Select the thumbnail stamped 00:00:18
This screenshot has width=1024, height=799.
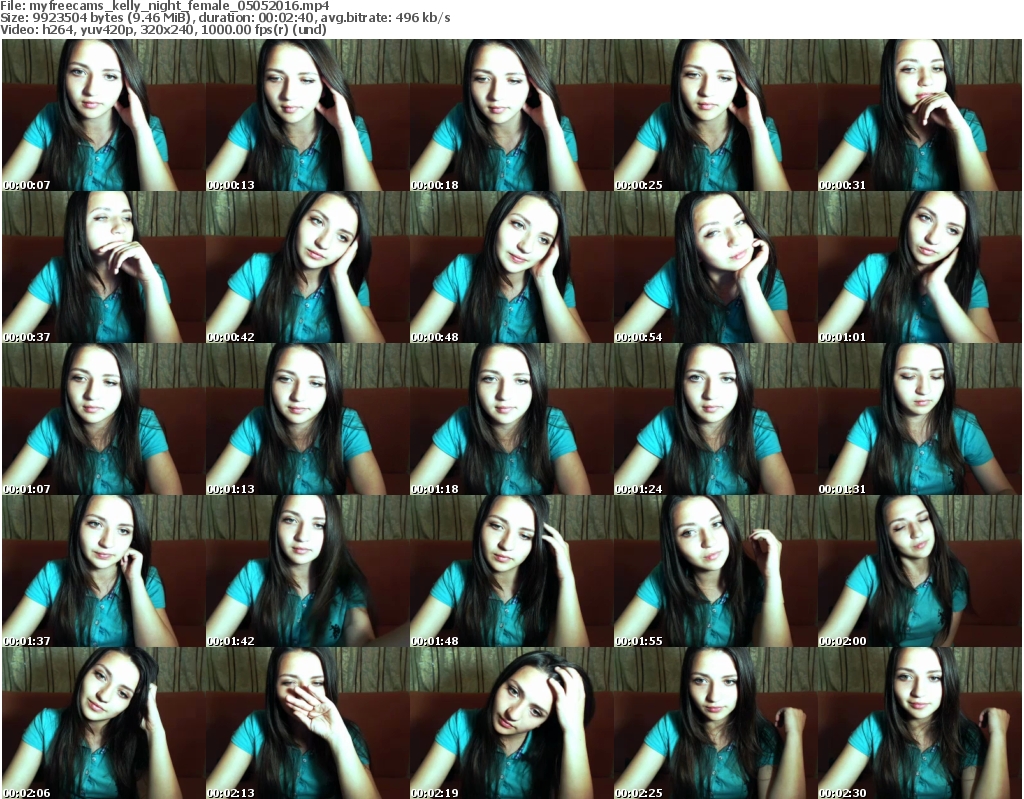click(x=511, y=115)
